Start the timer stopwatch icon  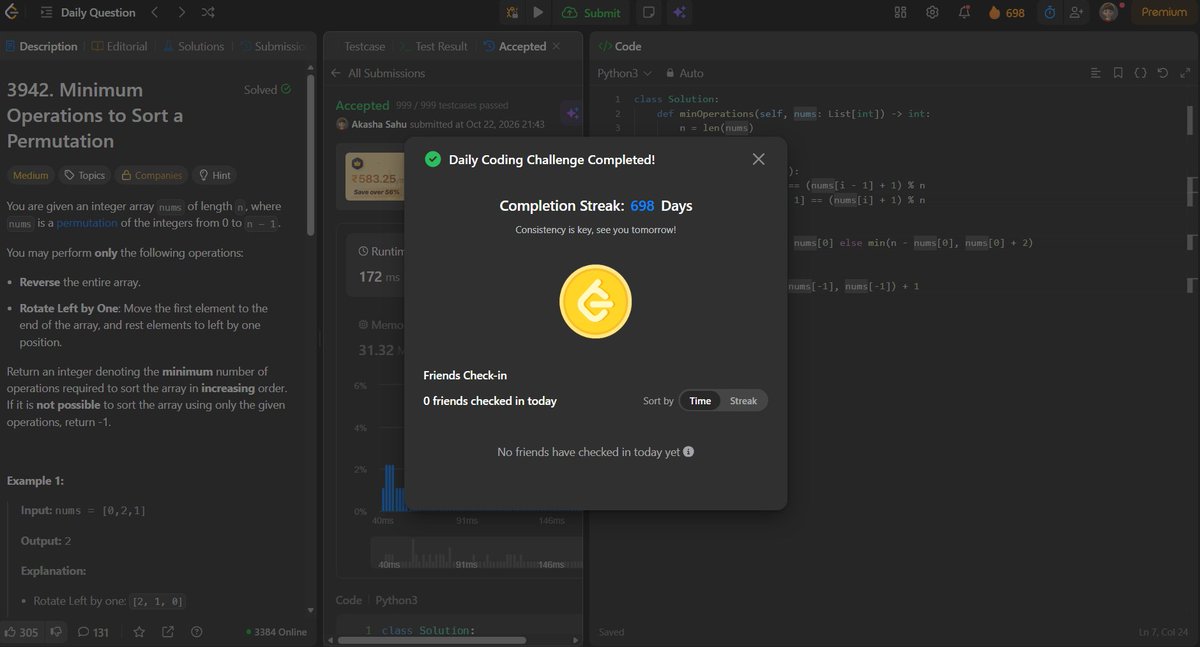1050,12
